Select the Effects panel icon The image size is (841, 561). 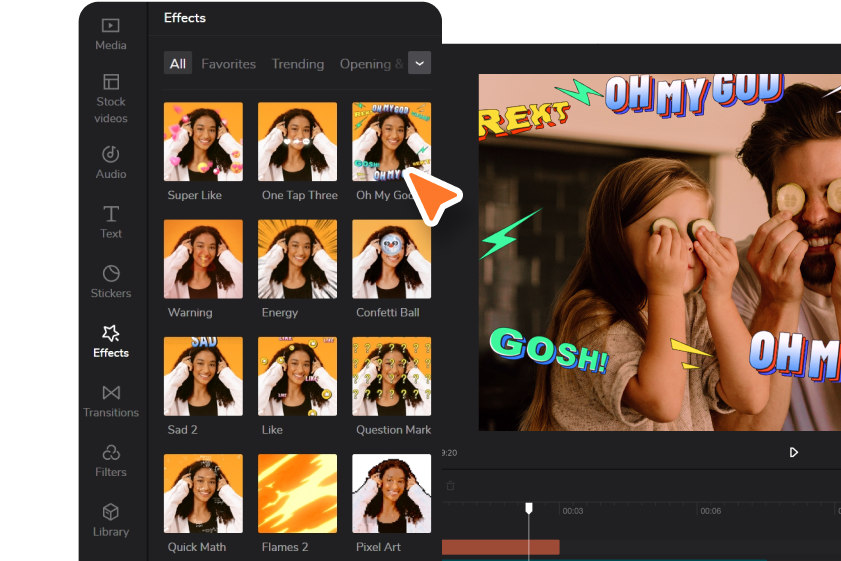(x=110, y=341)
